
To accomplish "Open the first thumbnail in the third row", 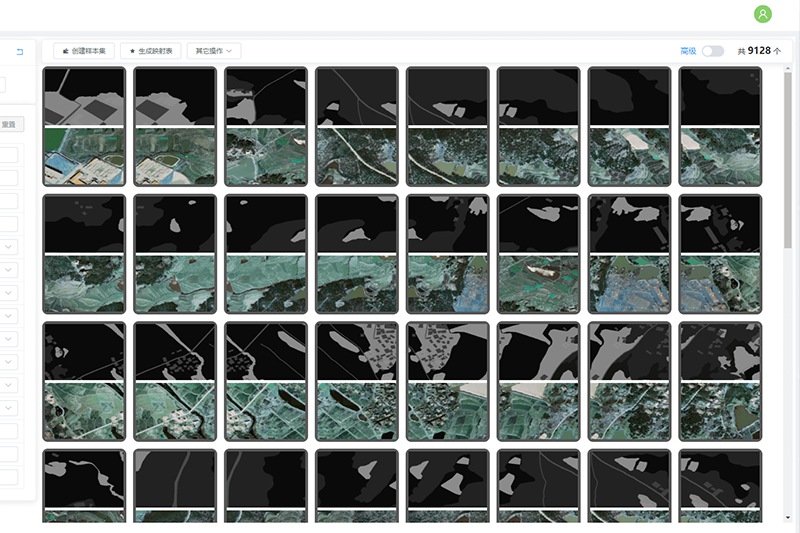I will coord(84,381).
